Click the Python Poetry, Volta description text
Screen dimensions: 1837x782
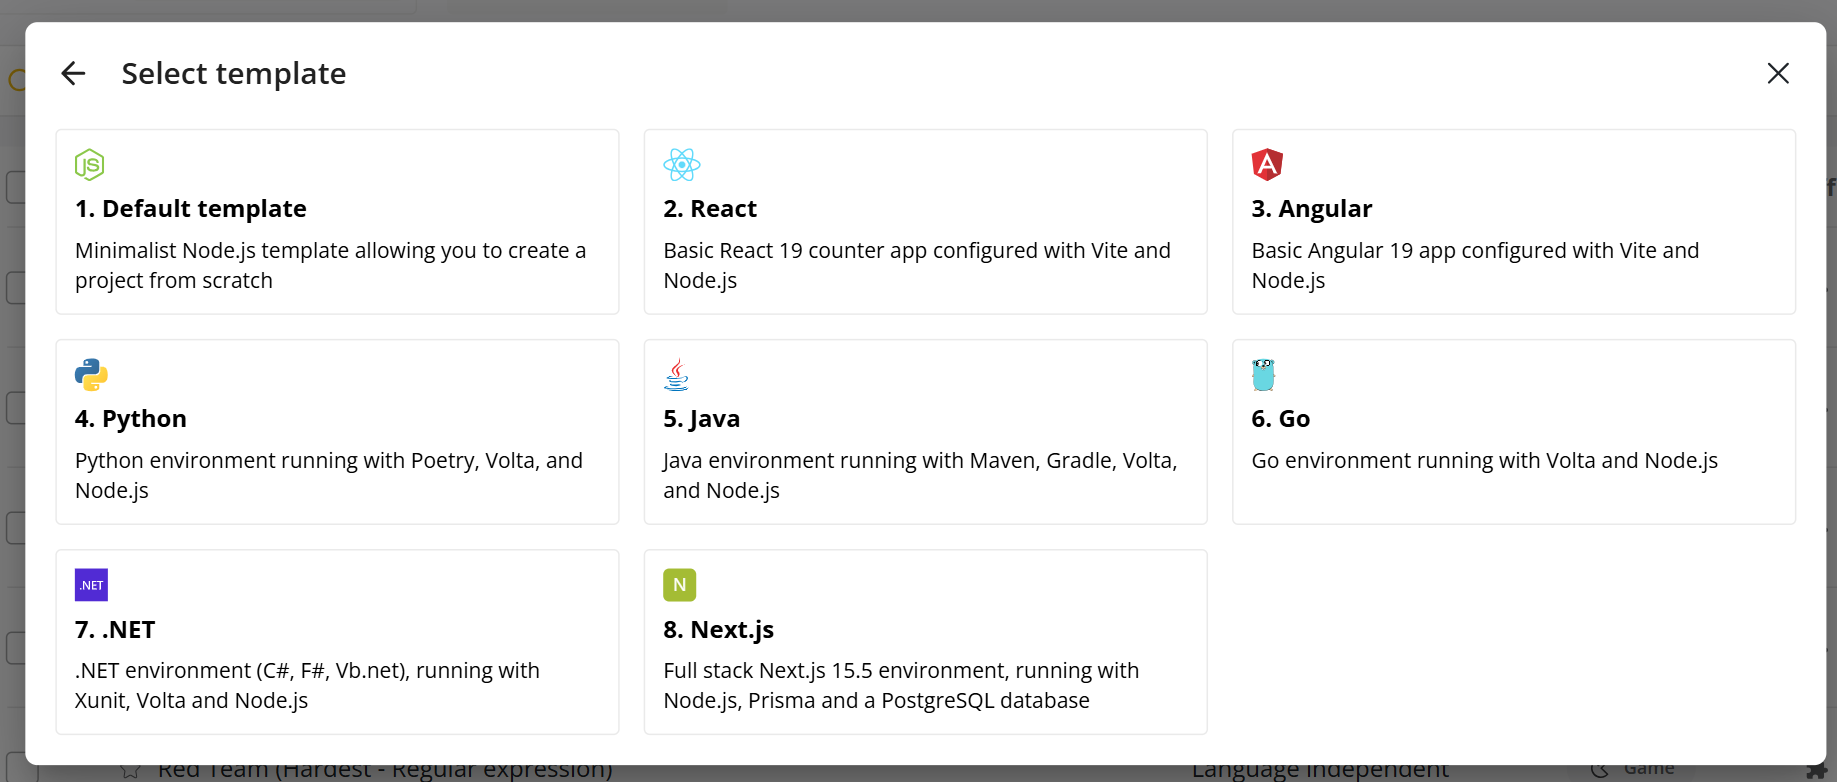(x=328, y=475)
